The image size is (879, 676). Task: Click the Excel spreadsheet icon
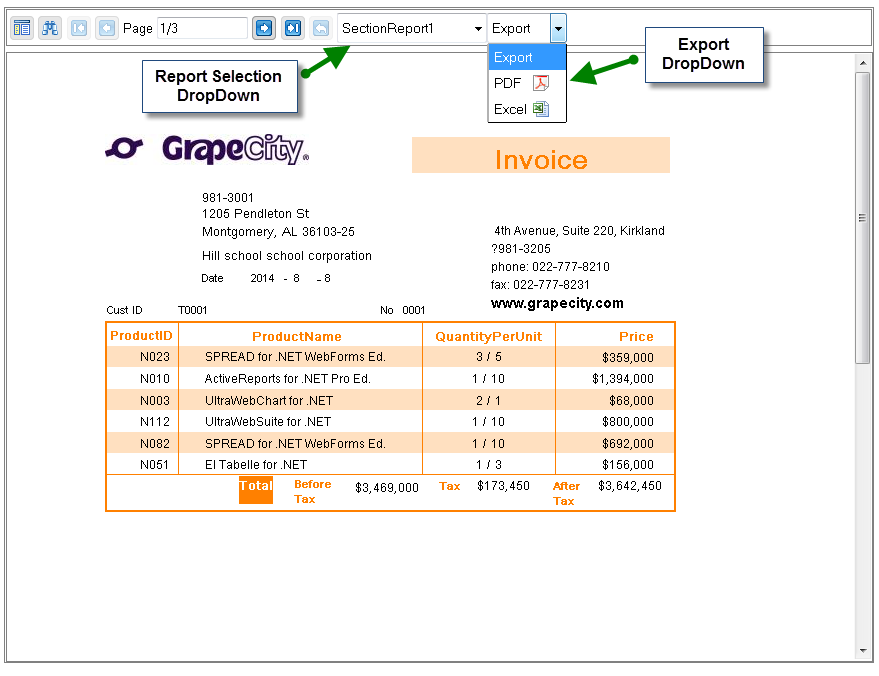pos(541,109)
